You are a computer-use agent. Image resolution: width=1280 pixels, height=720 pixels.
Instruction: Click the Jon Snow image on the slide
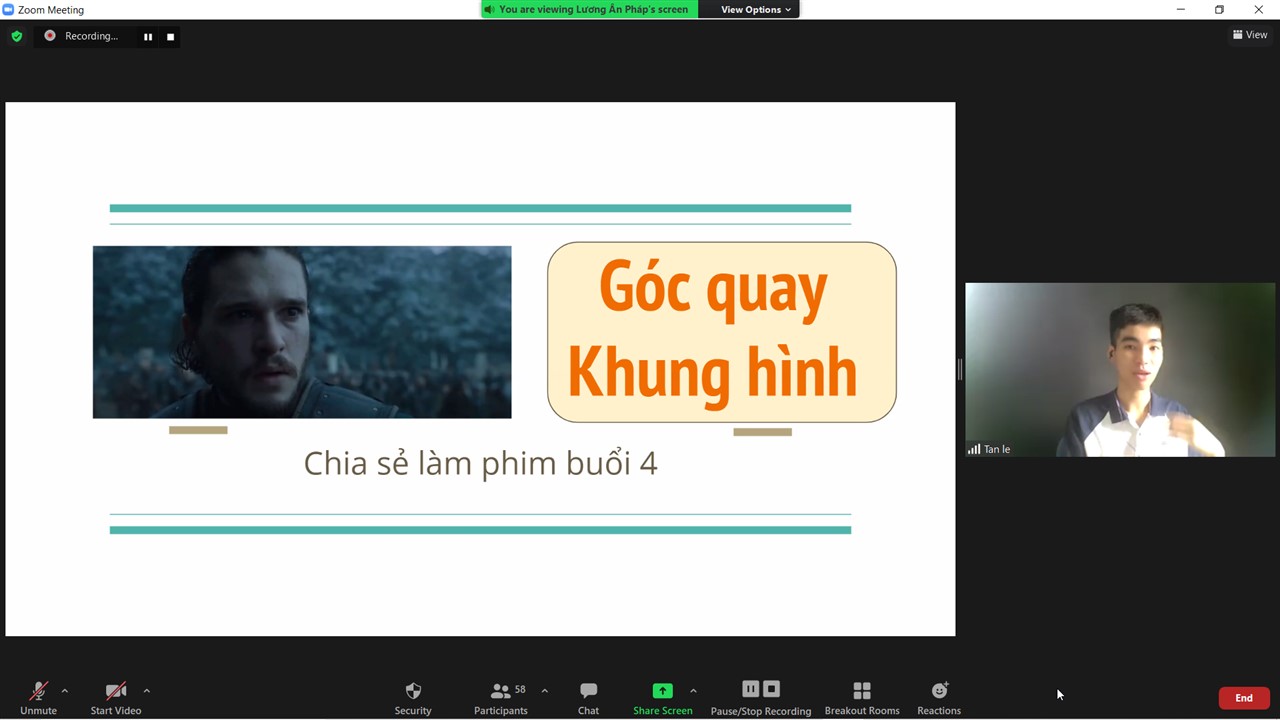(302, 332)
